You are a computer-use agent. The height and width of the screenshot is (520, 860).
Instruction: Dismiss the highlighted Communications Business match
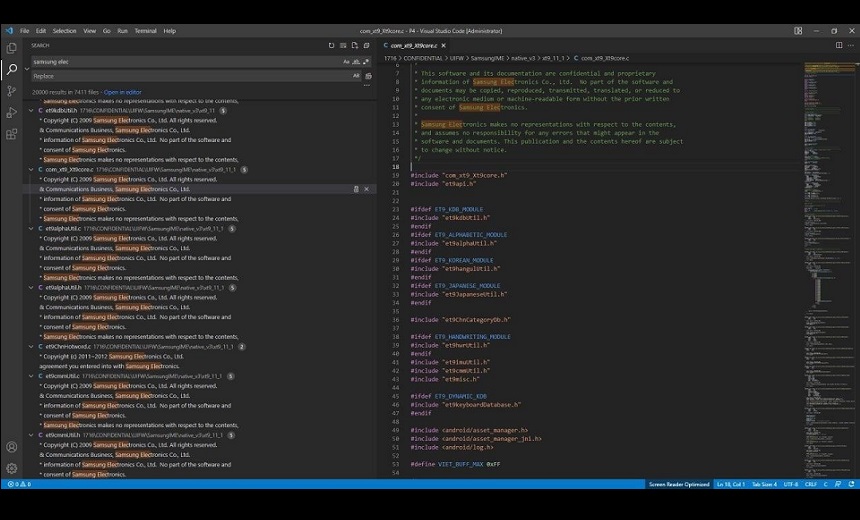(366, 189)
